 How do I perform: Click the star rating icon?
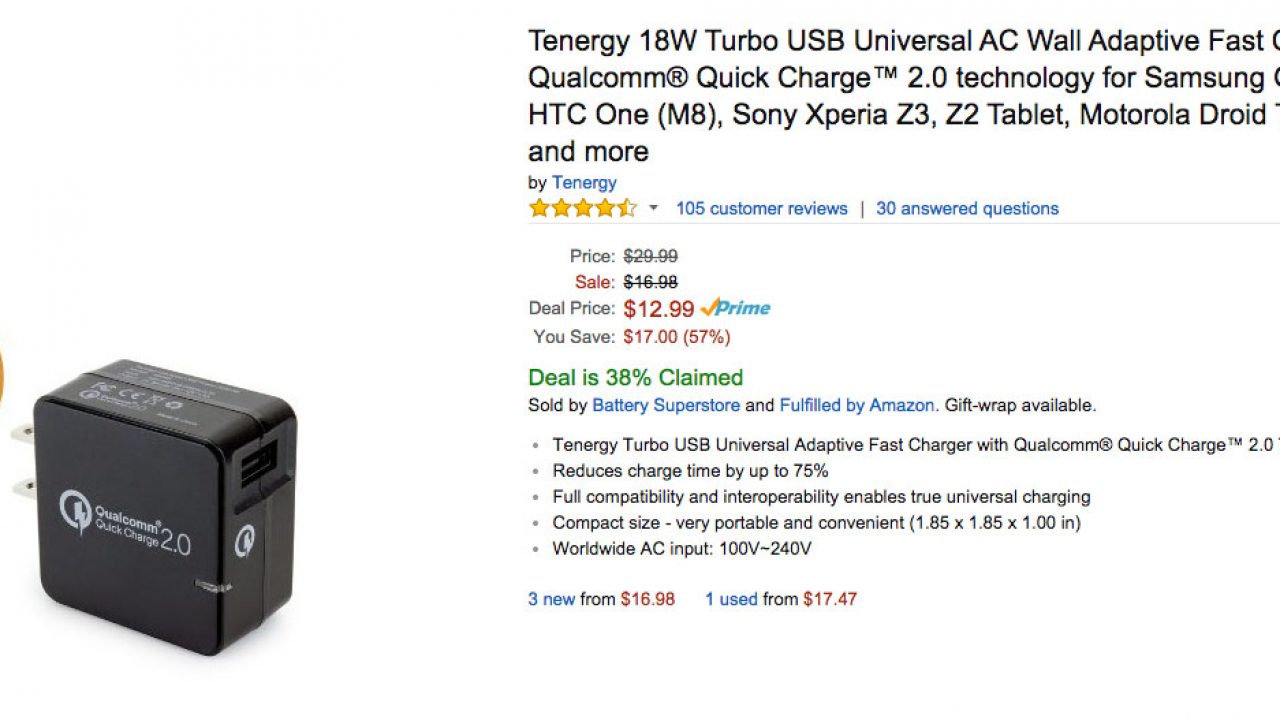pos(582,208)
